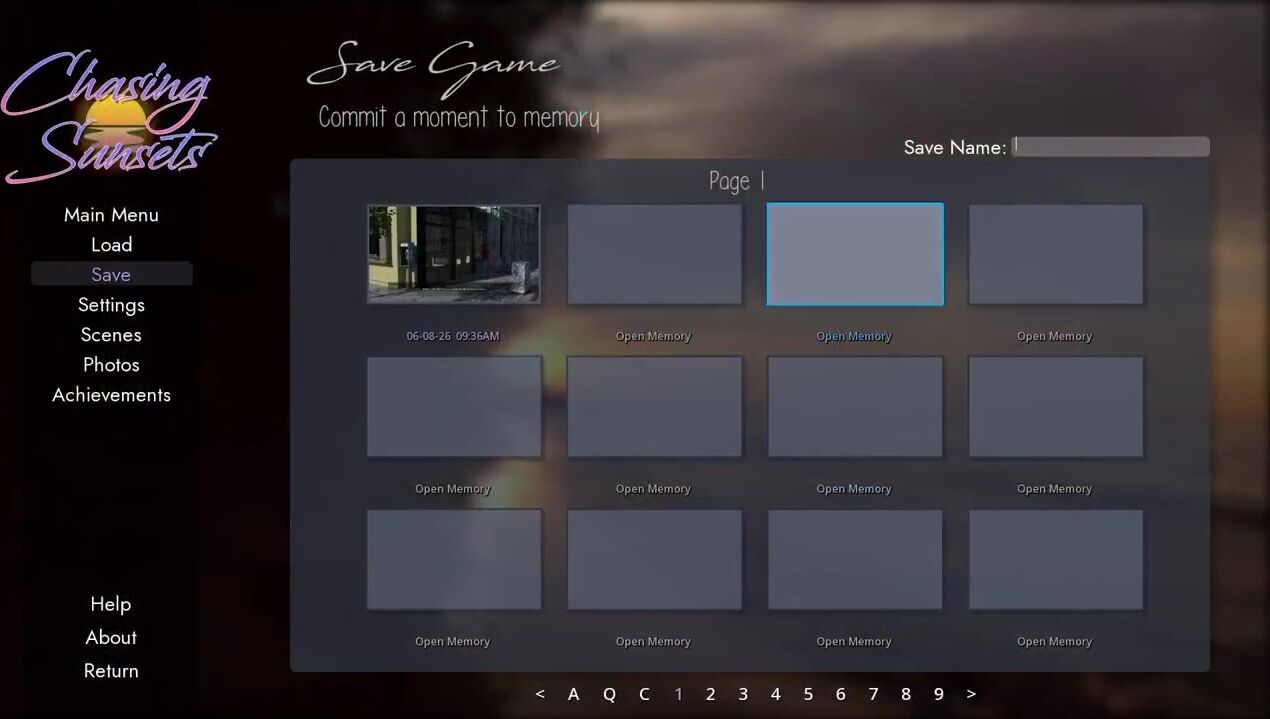Go to next save page arrow
1270x719 pixels.
pyautogui.click(x=971, y=694)
